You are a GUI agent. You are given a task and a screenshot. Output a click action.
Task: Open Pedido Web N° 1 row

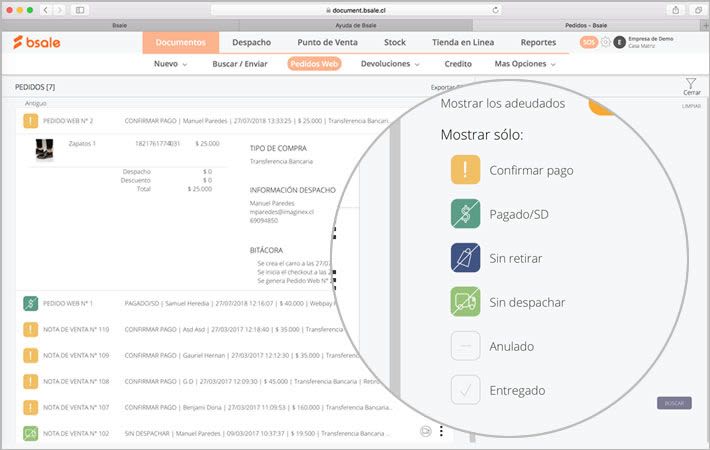[x=200, y=302]
